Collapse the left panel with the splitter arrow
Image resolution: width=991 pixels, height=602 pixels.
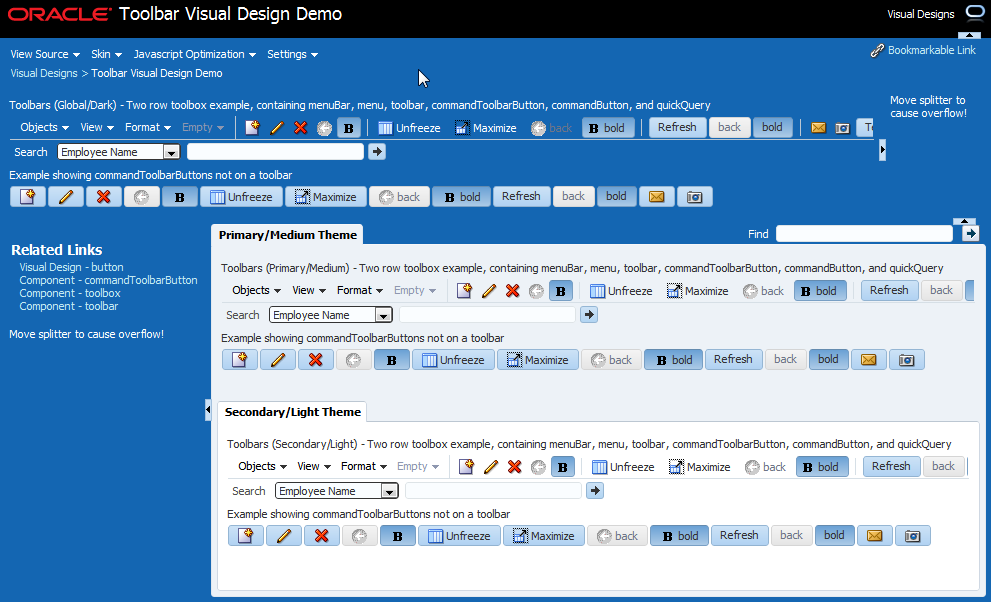pyautogui.click(x=207, y=410)
